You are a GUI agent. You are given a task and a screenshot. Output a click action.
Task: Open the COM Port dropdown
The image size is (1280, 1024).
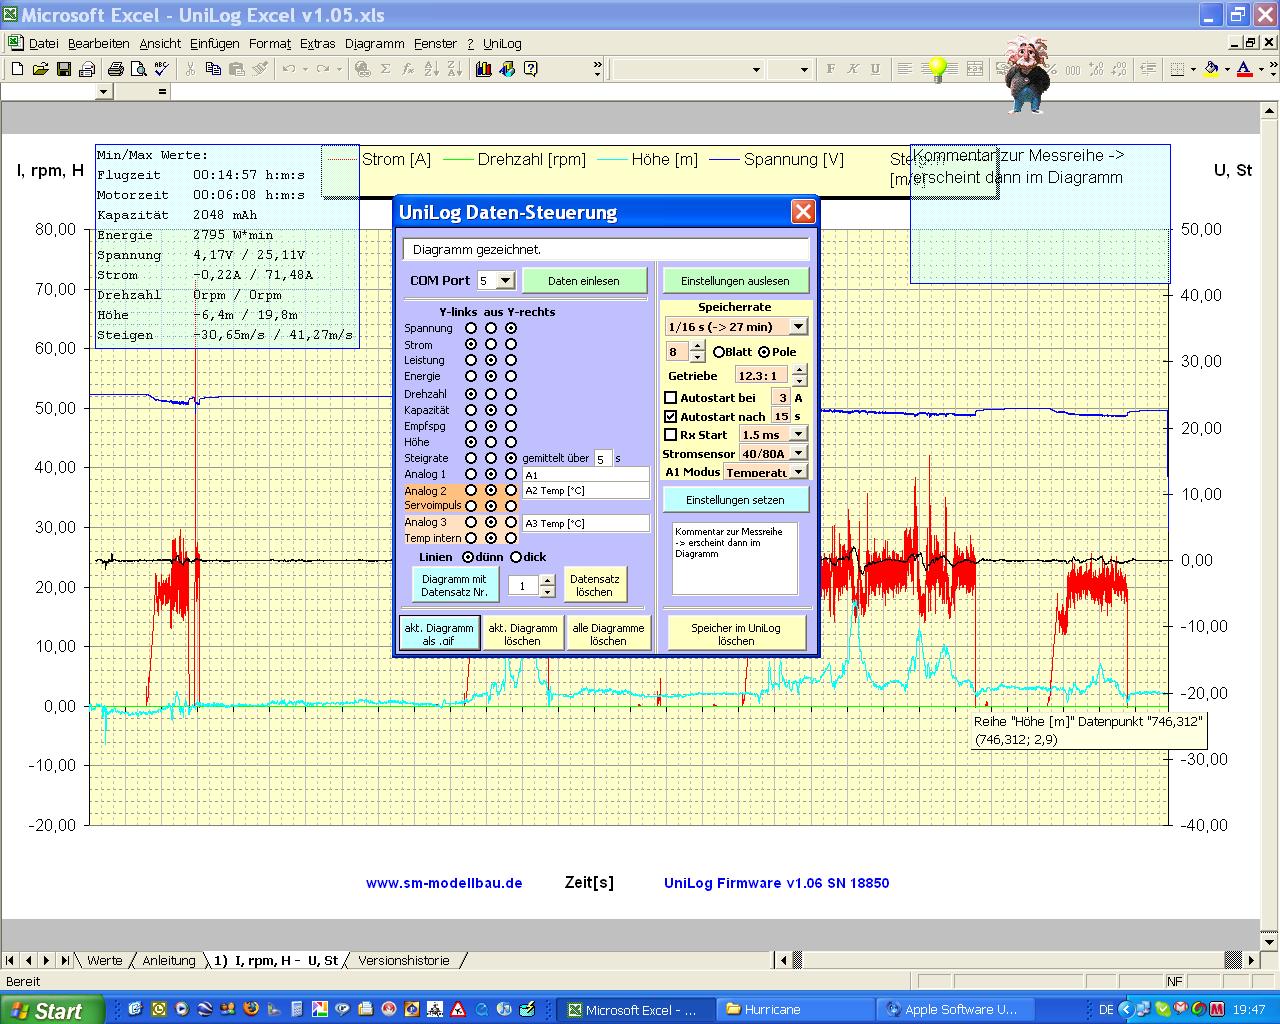click(x=505, y=281)
